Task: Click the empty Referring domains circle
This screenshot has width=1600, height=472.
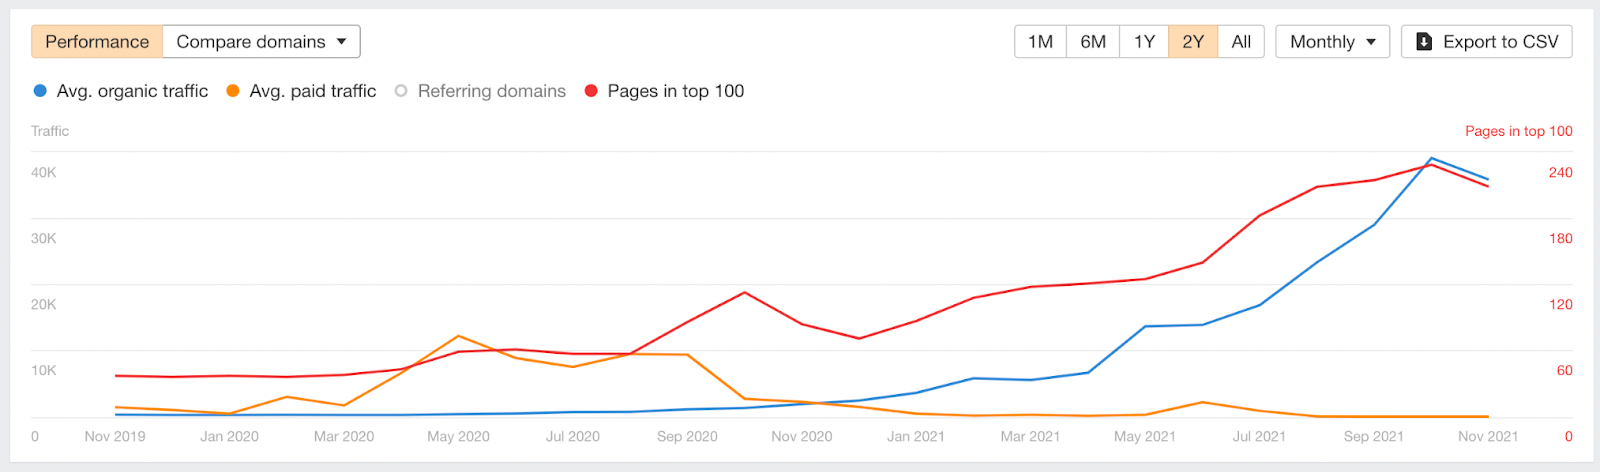Action: coord(401,91)
